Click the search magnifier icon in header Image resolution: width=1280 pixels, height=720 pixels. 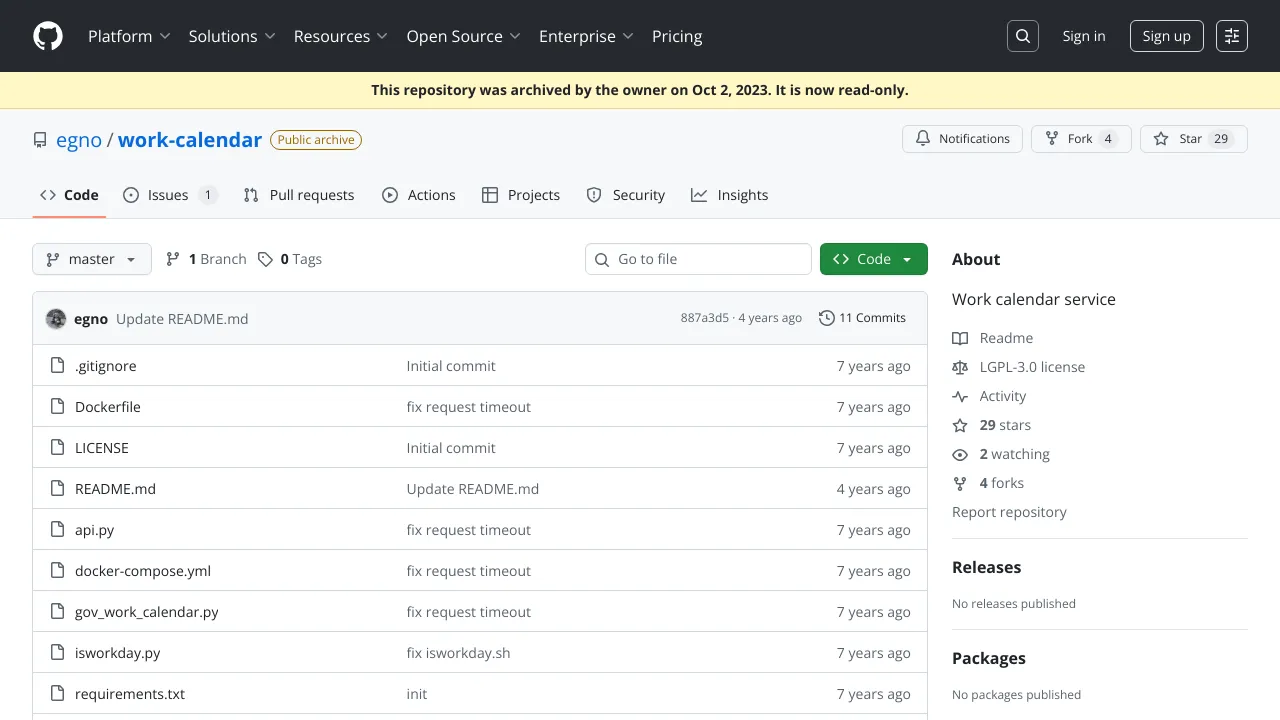[x=1023, y=36]
